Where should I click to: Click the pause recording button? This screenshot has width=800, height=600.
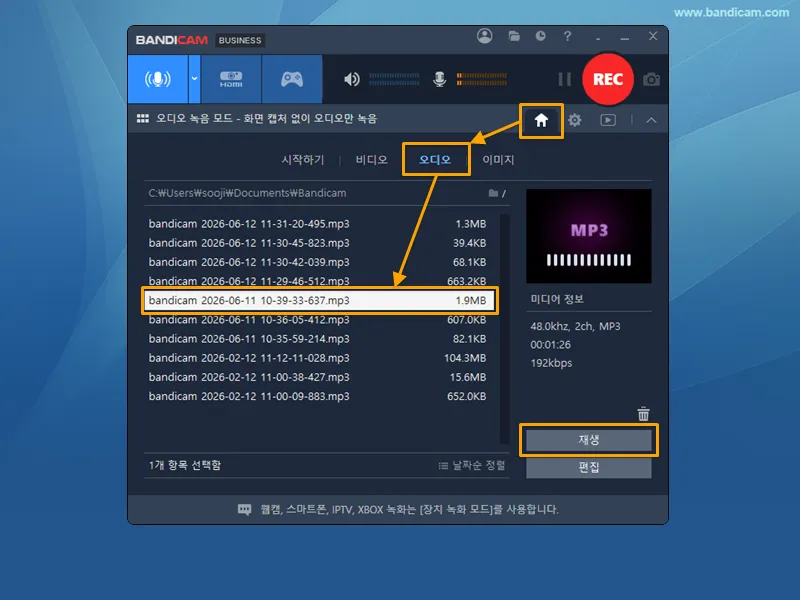[x=564, y=79]
